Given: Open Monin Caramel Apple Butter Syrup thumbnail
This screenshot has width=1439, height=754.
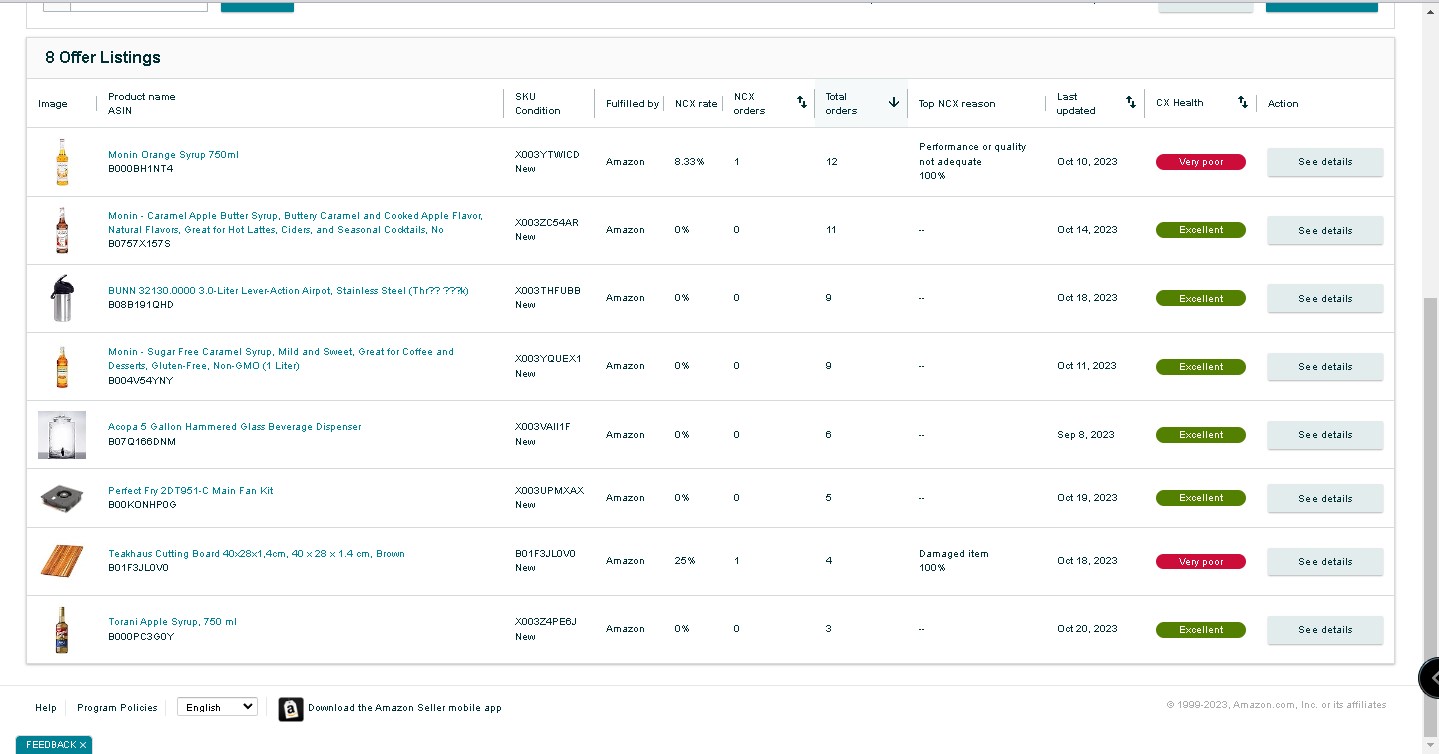Looking at the screenshot, I should click(x=62, y=230).
